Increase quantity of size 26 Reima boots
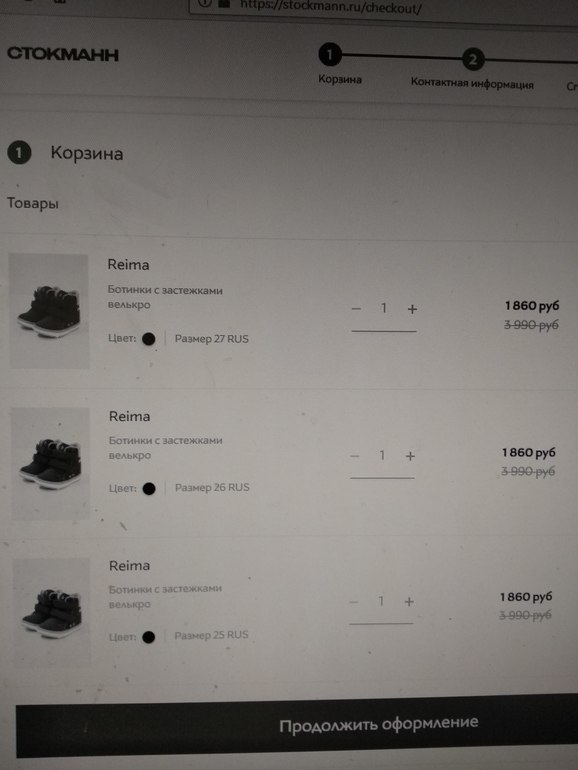The image size is (578, 770). click(410, 456)
